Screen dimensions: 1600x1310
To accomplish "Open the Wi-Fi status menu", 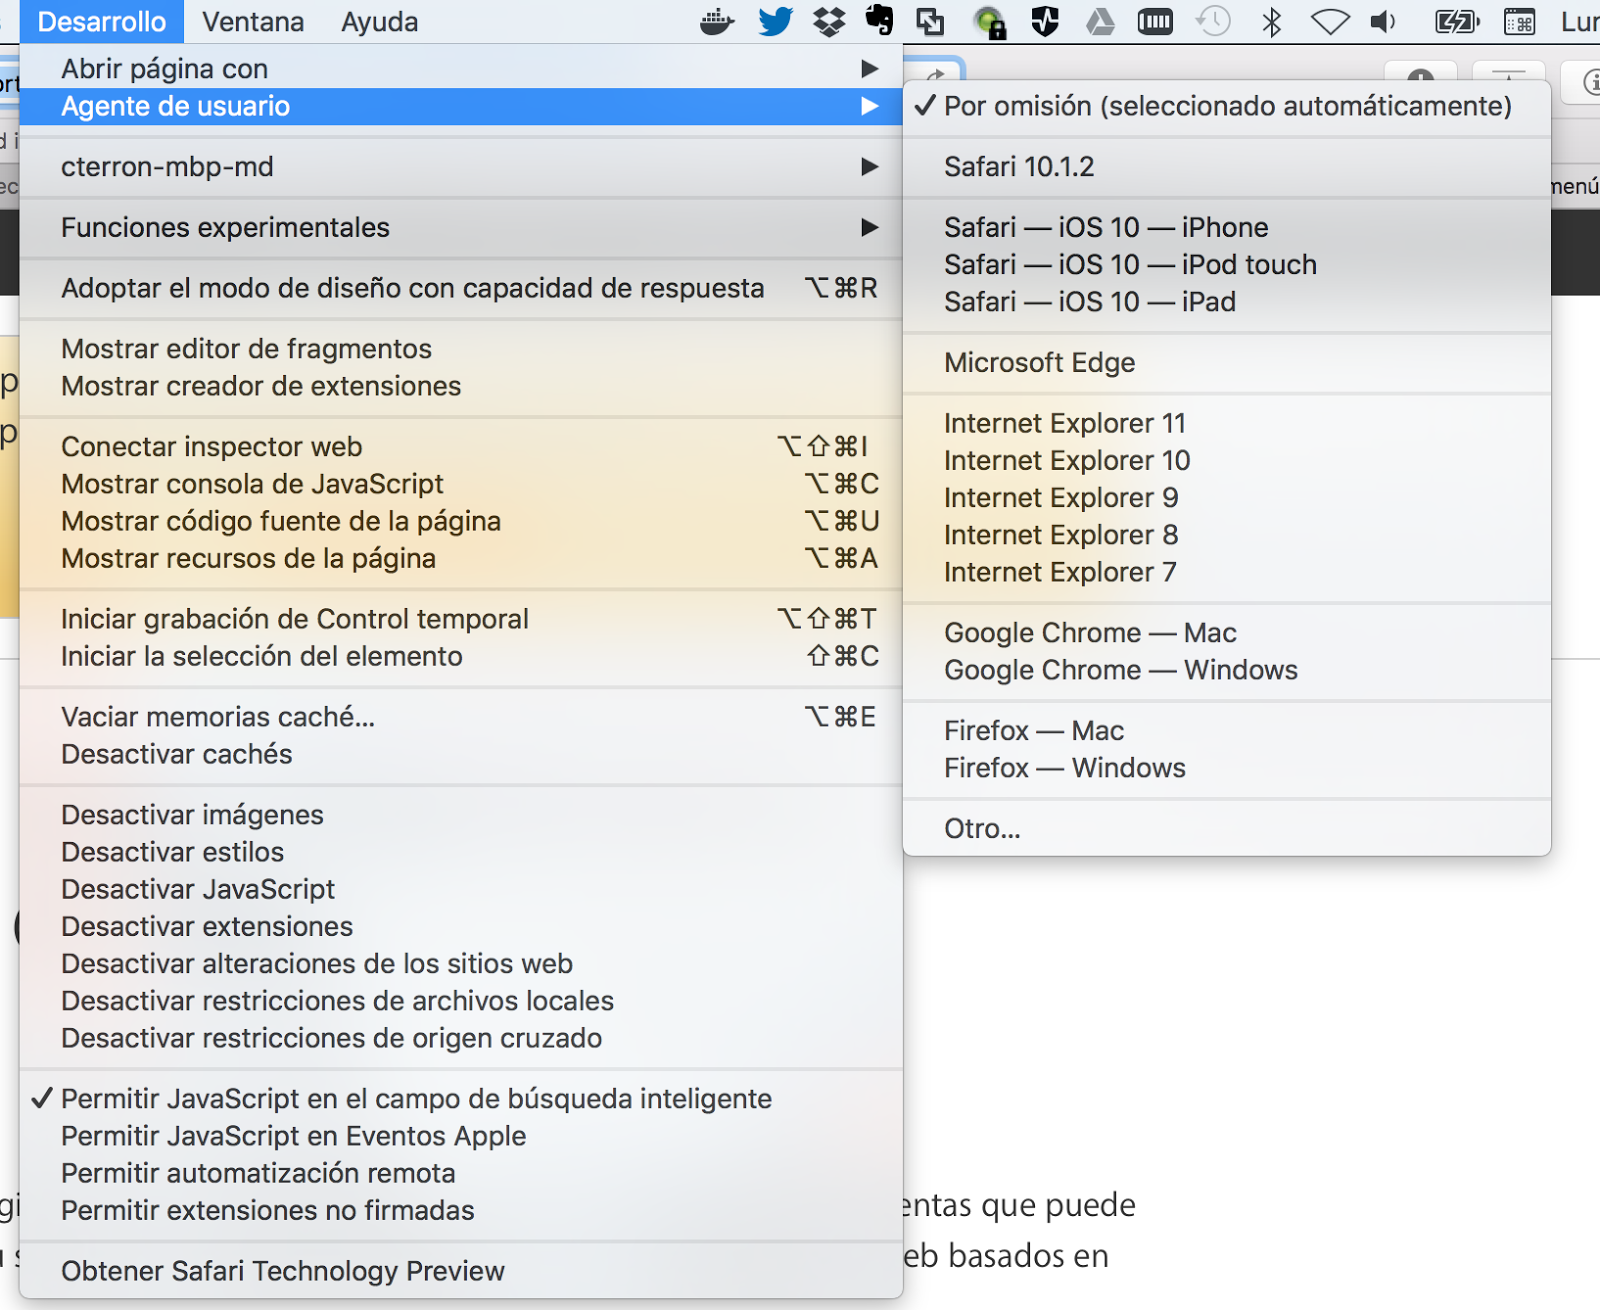I will [1330, 21].
